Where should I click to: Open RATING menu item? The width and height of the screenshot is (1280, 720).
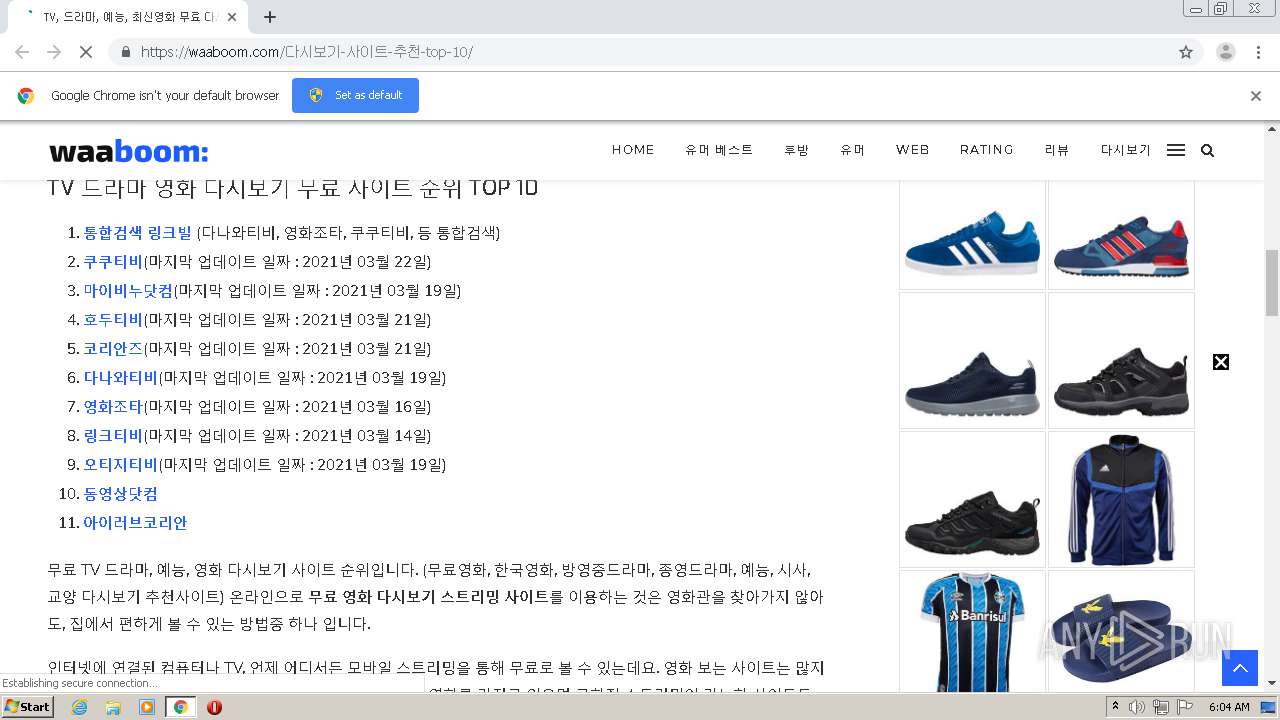click(x=987, y=150)
